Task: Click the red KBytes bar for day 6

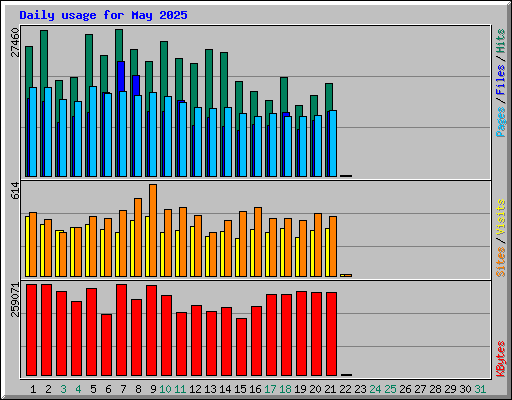Action: [107, 345]
